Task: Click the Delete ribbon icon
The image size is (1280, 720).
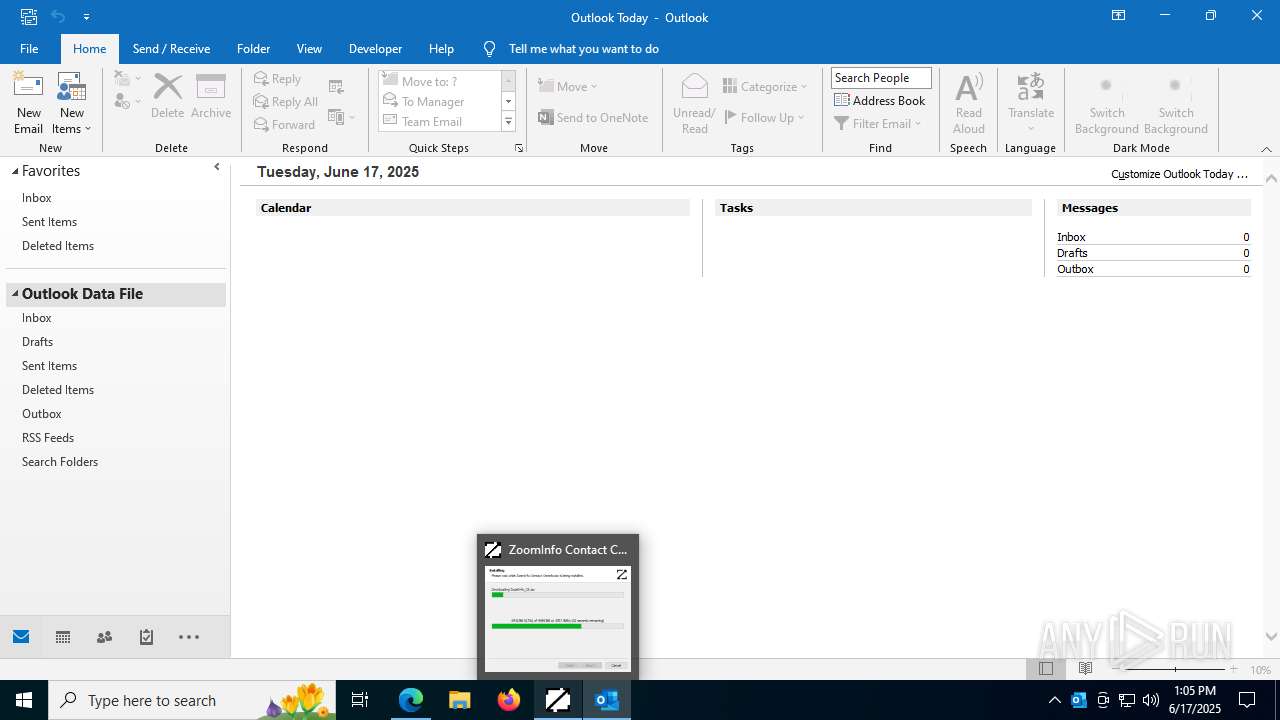Action: (x=167, y=97)
